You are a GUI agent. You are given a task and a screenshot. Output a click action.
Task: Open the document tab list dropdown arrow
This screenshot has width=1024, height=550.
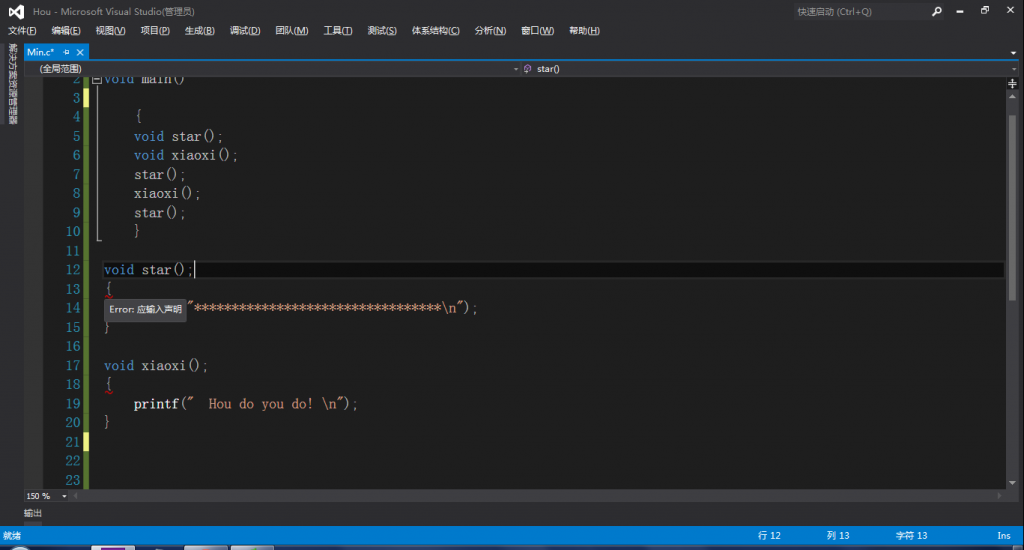coord(1013,53)
